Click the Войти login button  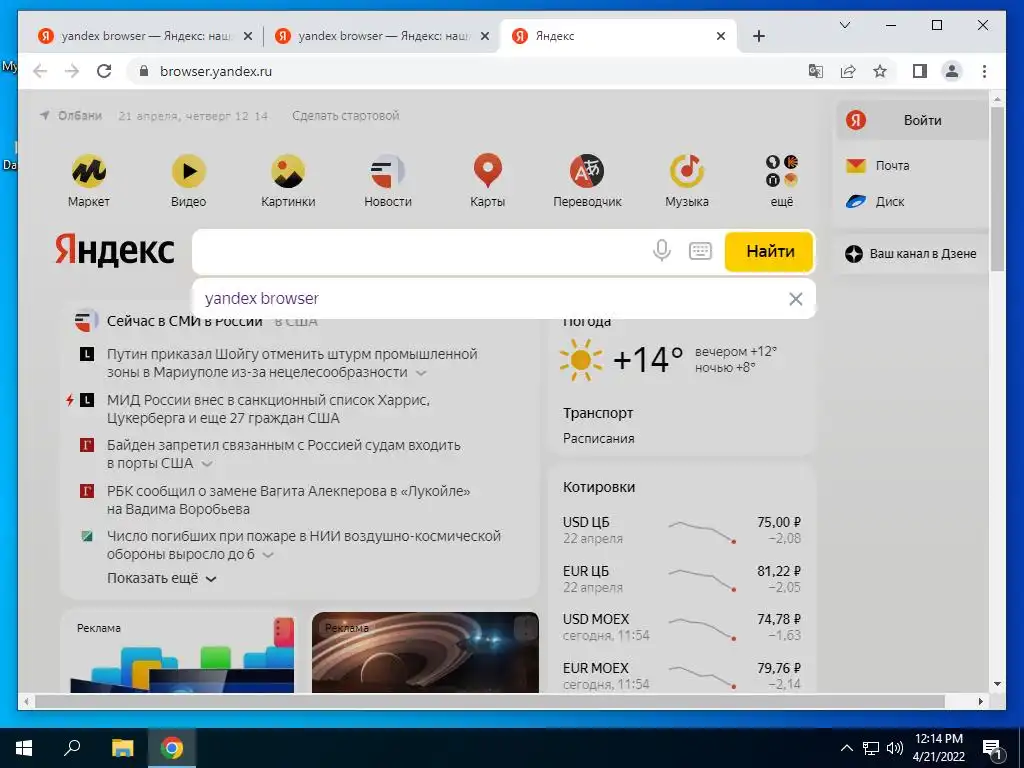(x=912, y=120)
